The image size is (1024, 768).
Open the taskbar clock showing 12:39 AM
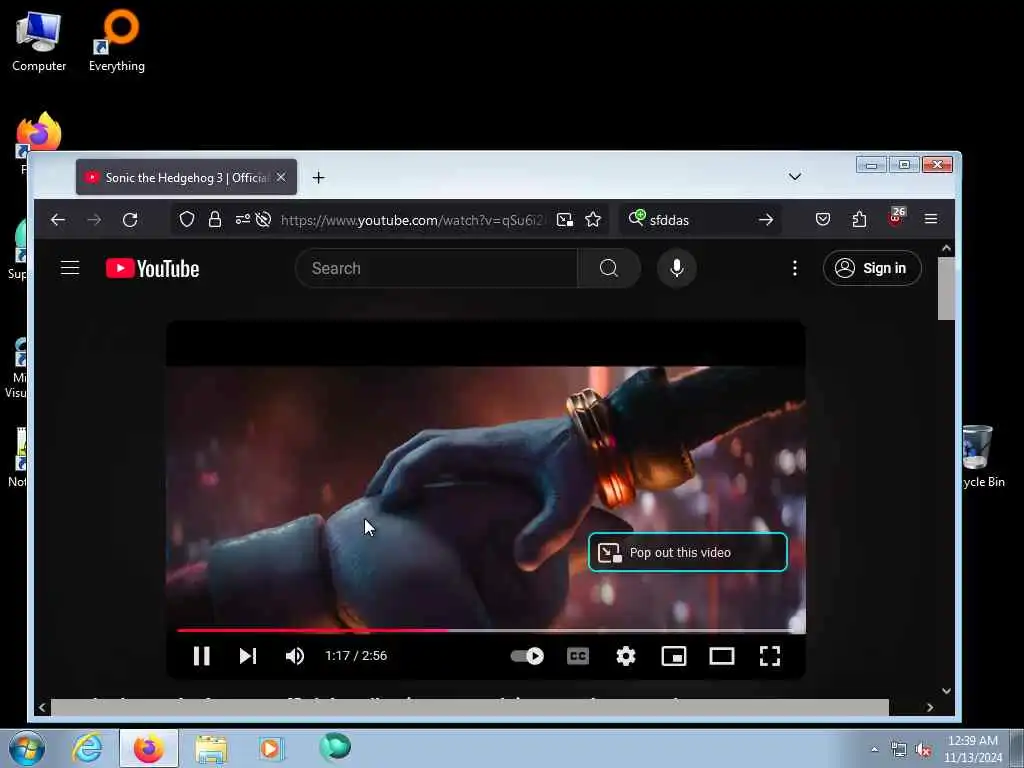coord(973,748)
